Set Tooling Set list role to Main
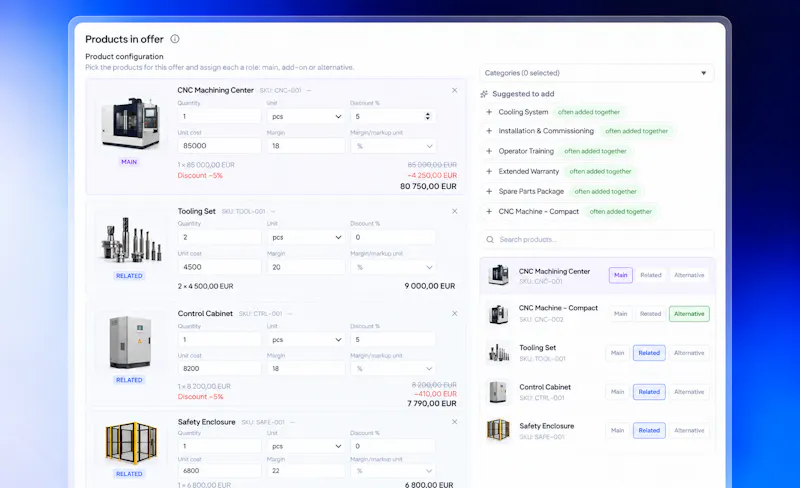This screenshot has width=800, height=488. coord(617,353)
